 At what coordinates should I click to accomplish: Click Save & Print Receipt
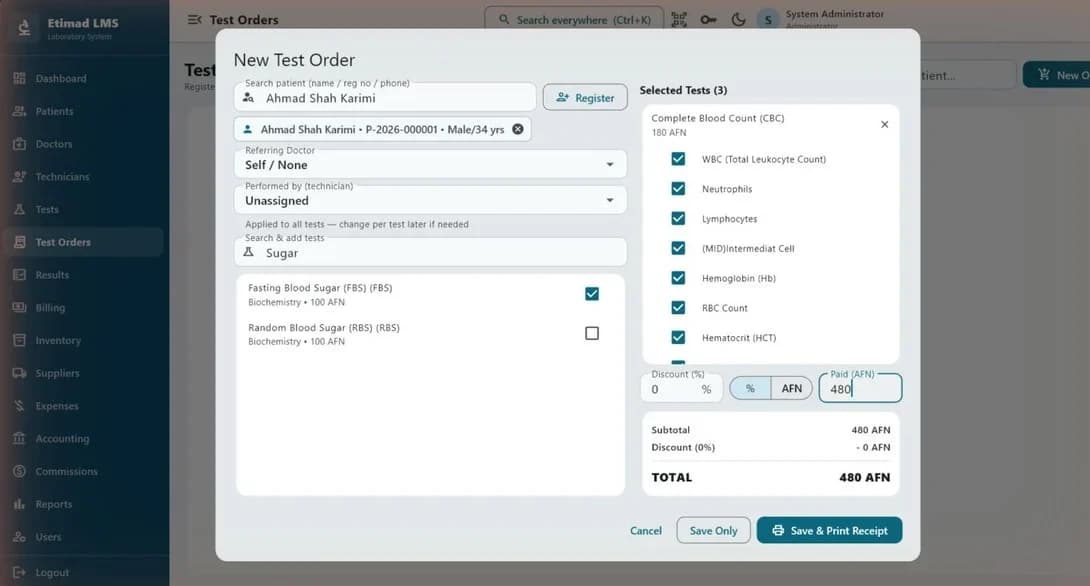tap(829, 530)
